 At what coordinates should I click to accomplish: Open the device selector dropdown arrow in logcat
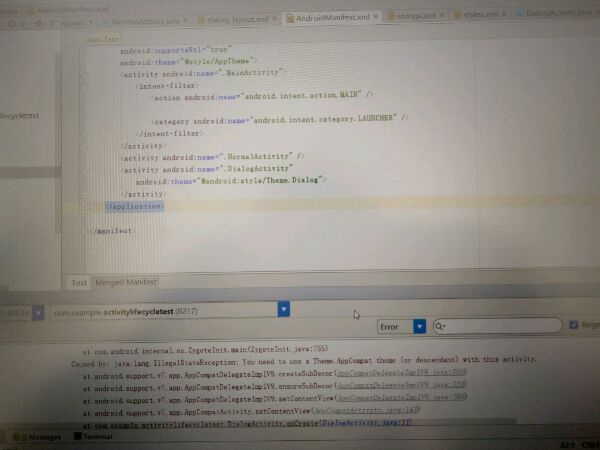(38, 313)
